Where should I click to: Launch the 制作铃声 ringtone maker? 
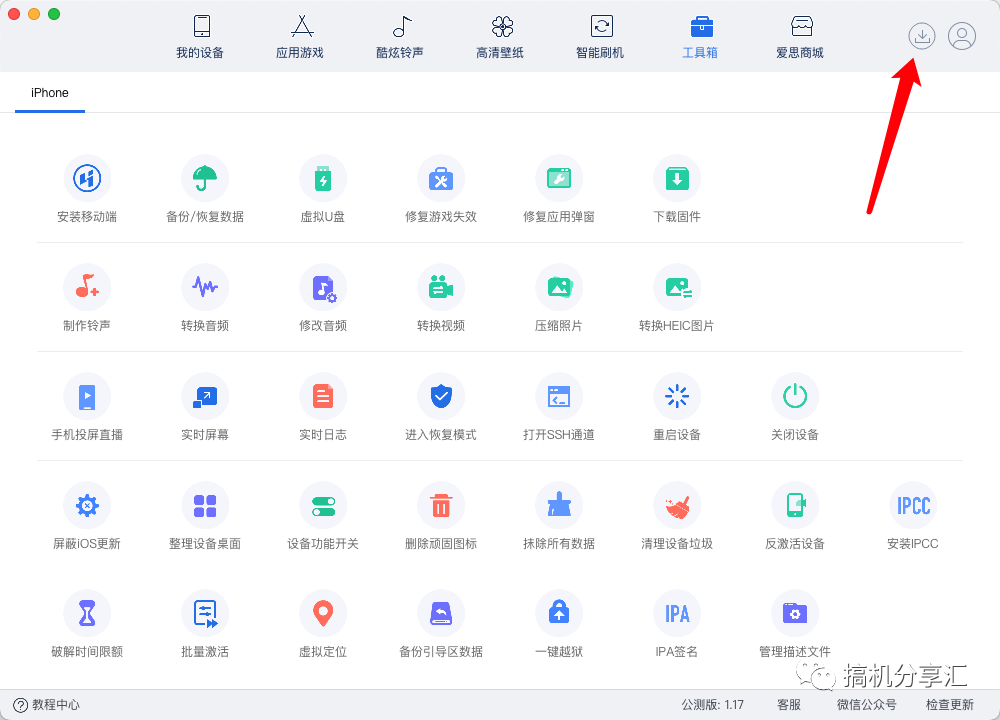pyautogui.click(x=87, y=297)
